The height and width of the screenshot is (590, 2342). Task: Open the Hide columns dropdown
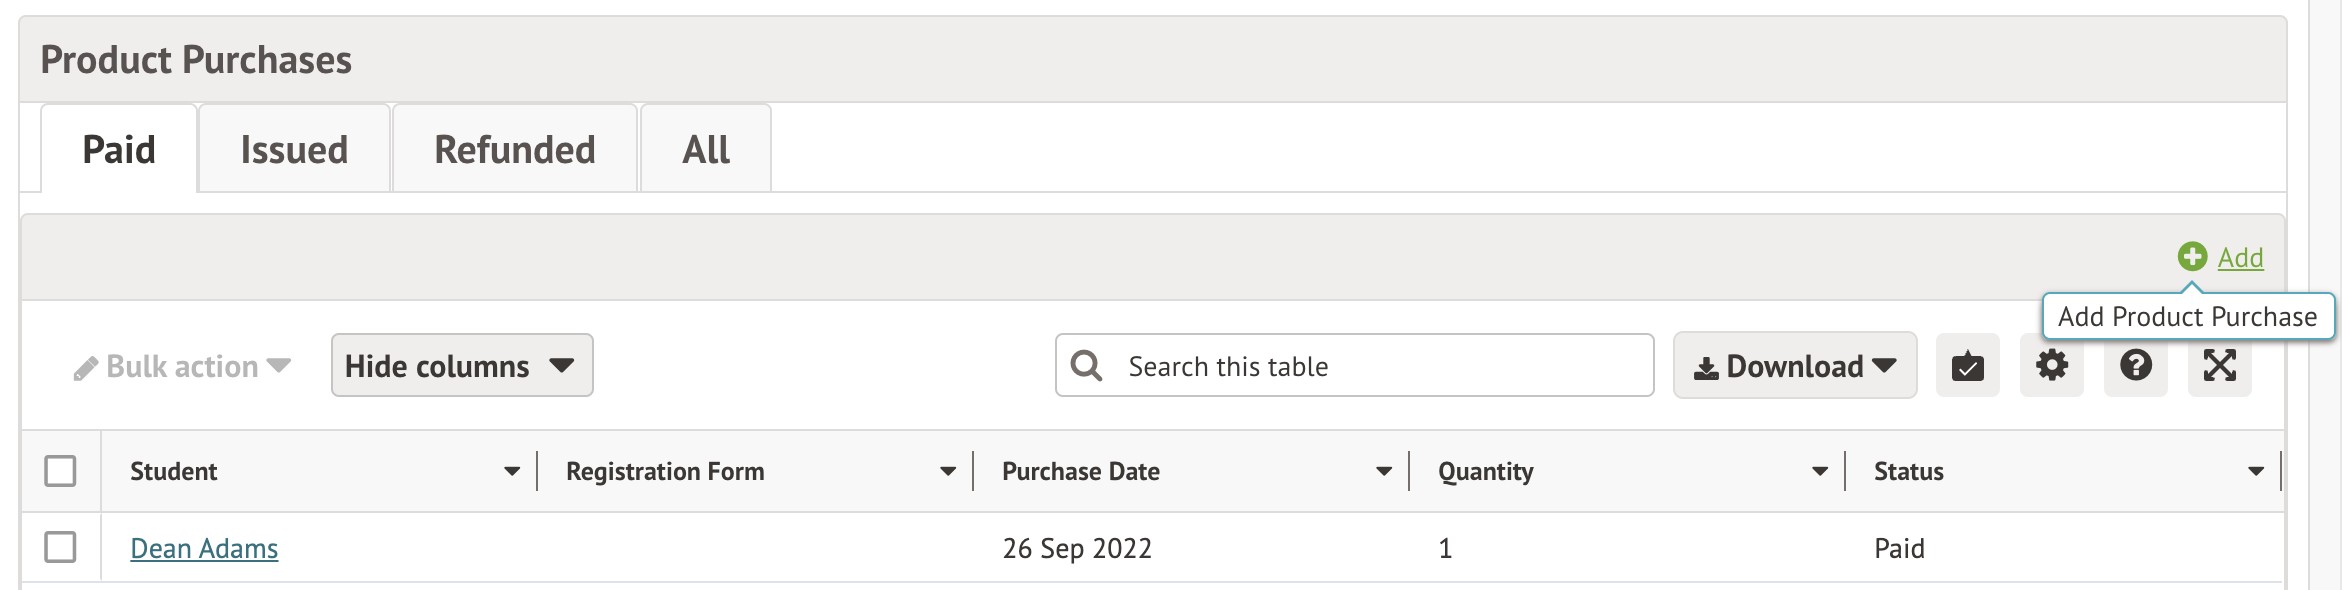click(x=462, y=366)
